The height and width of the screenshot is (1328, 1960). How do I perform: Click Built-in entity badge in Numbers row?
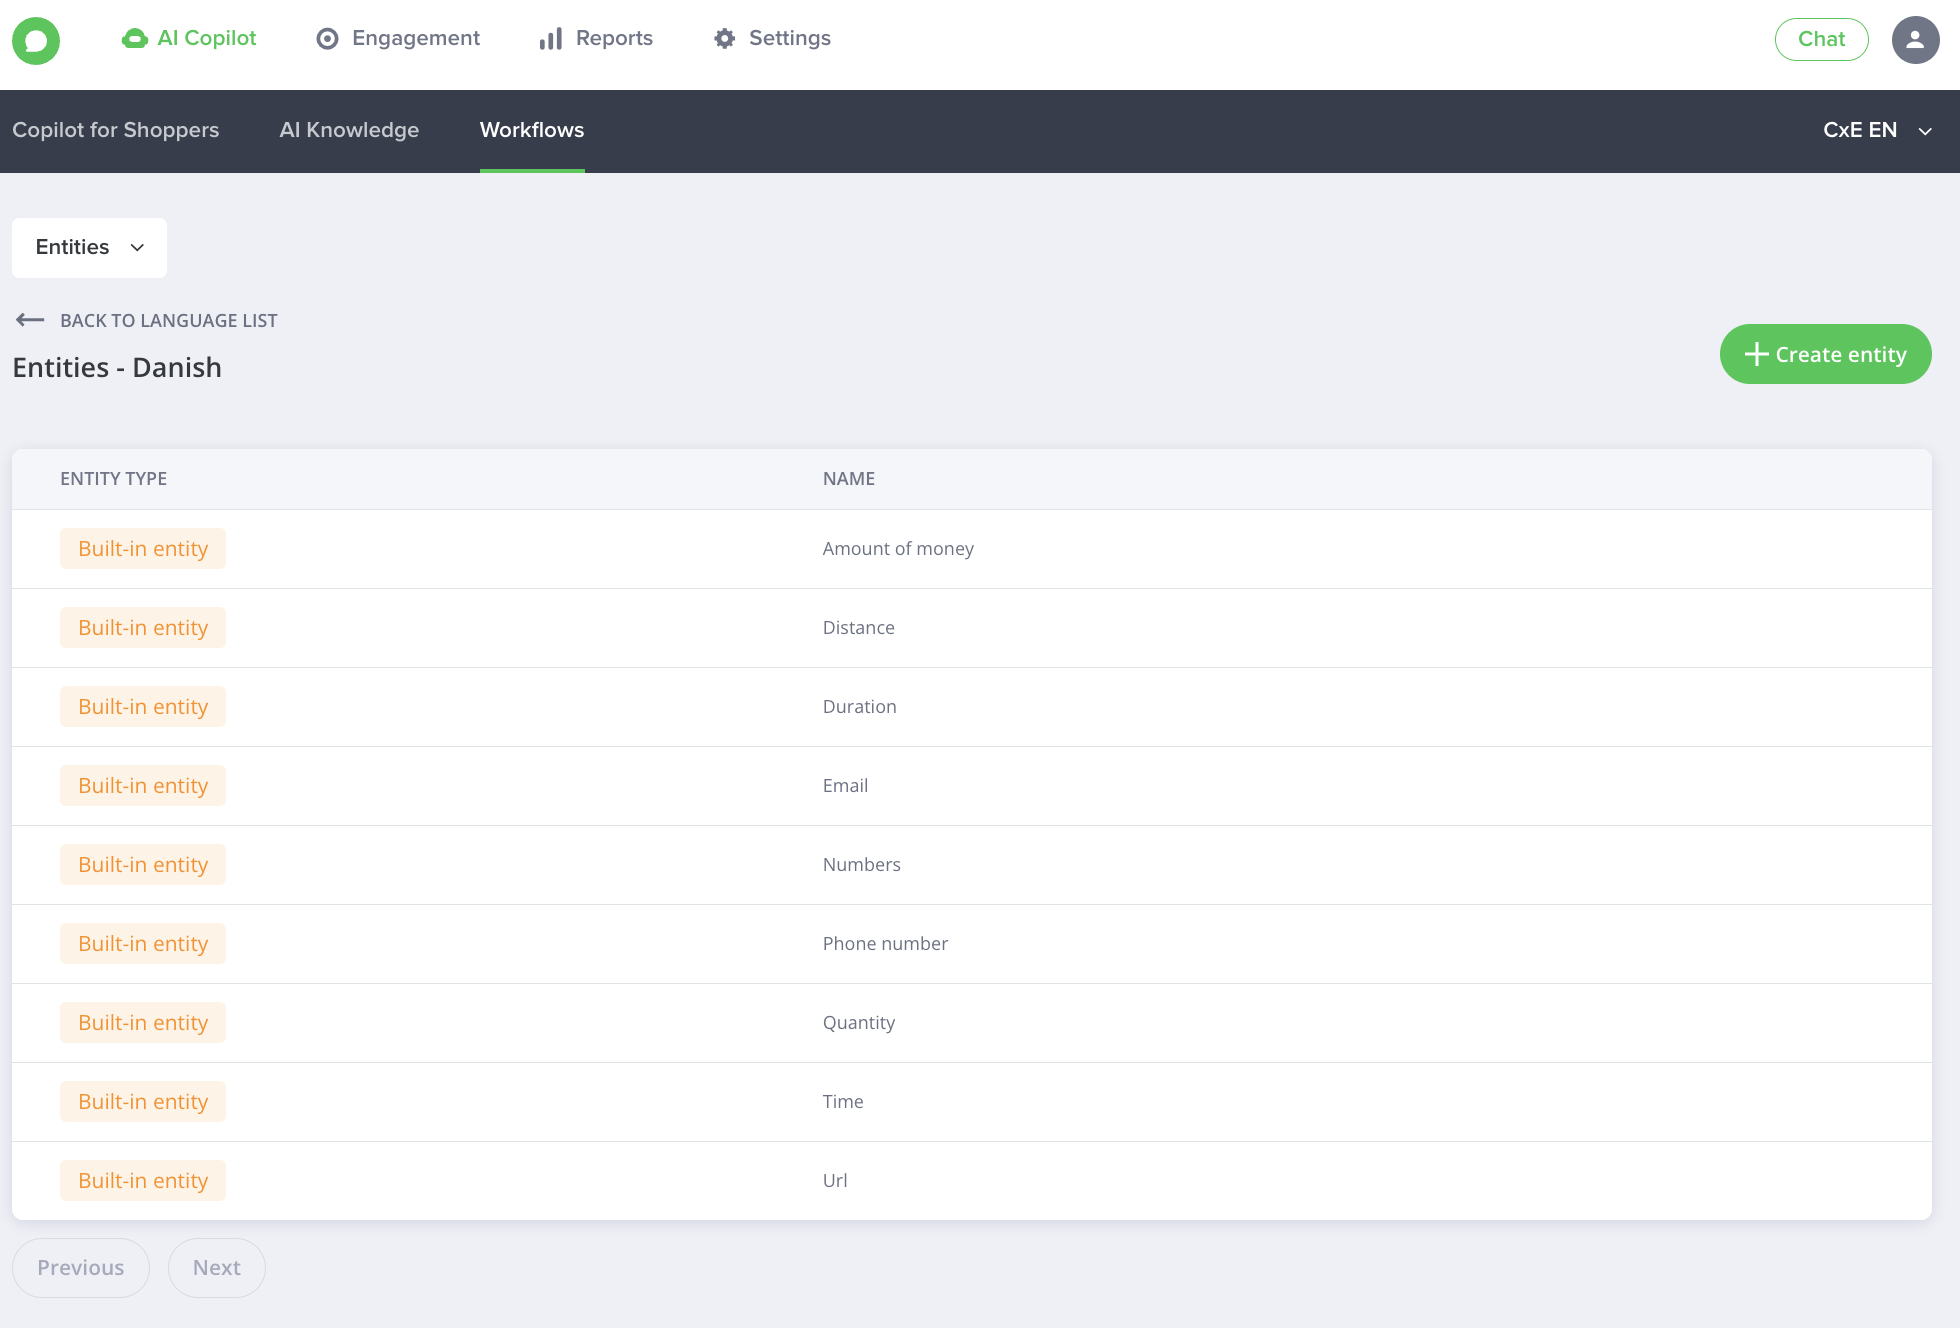(x=143, y=865)
